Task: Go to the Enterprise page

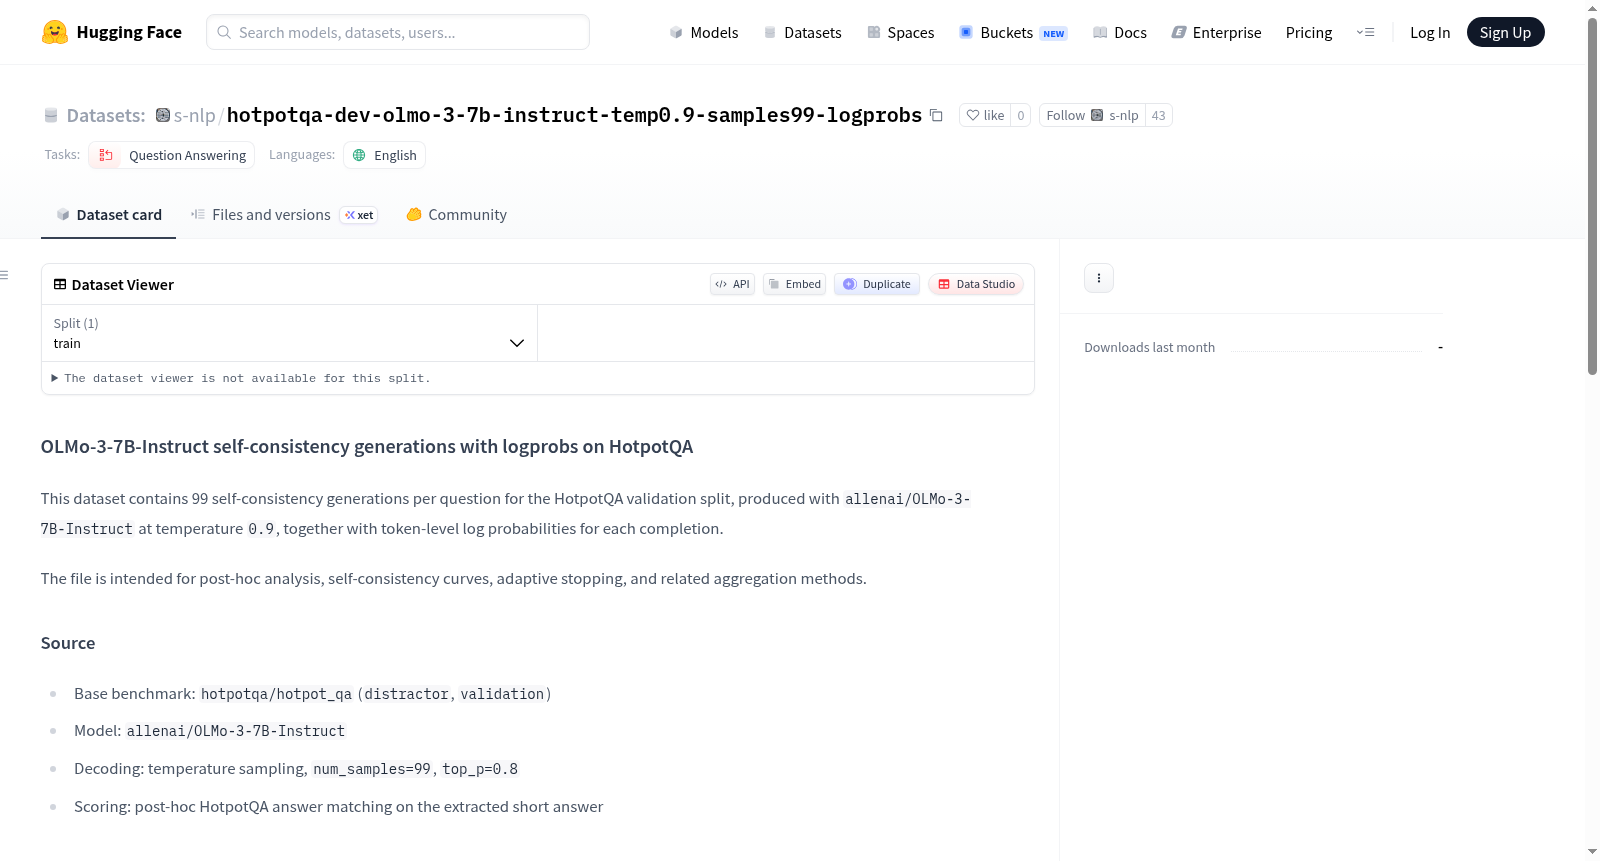Action: coord(1216,32)
